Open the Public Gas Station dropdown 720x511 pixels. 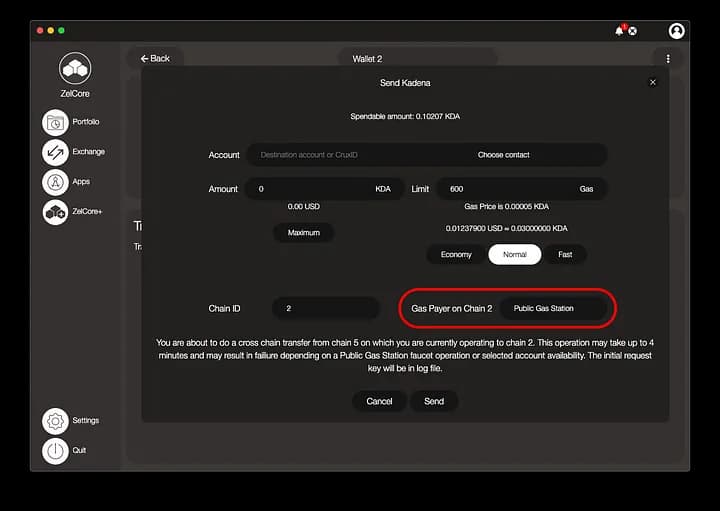(553, 308)
